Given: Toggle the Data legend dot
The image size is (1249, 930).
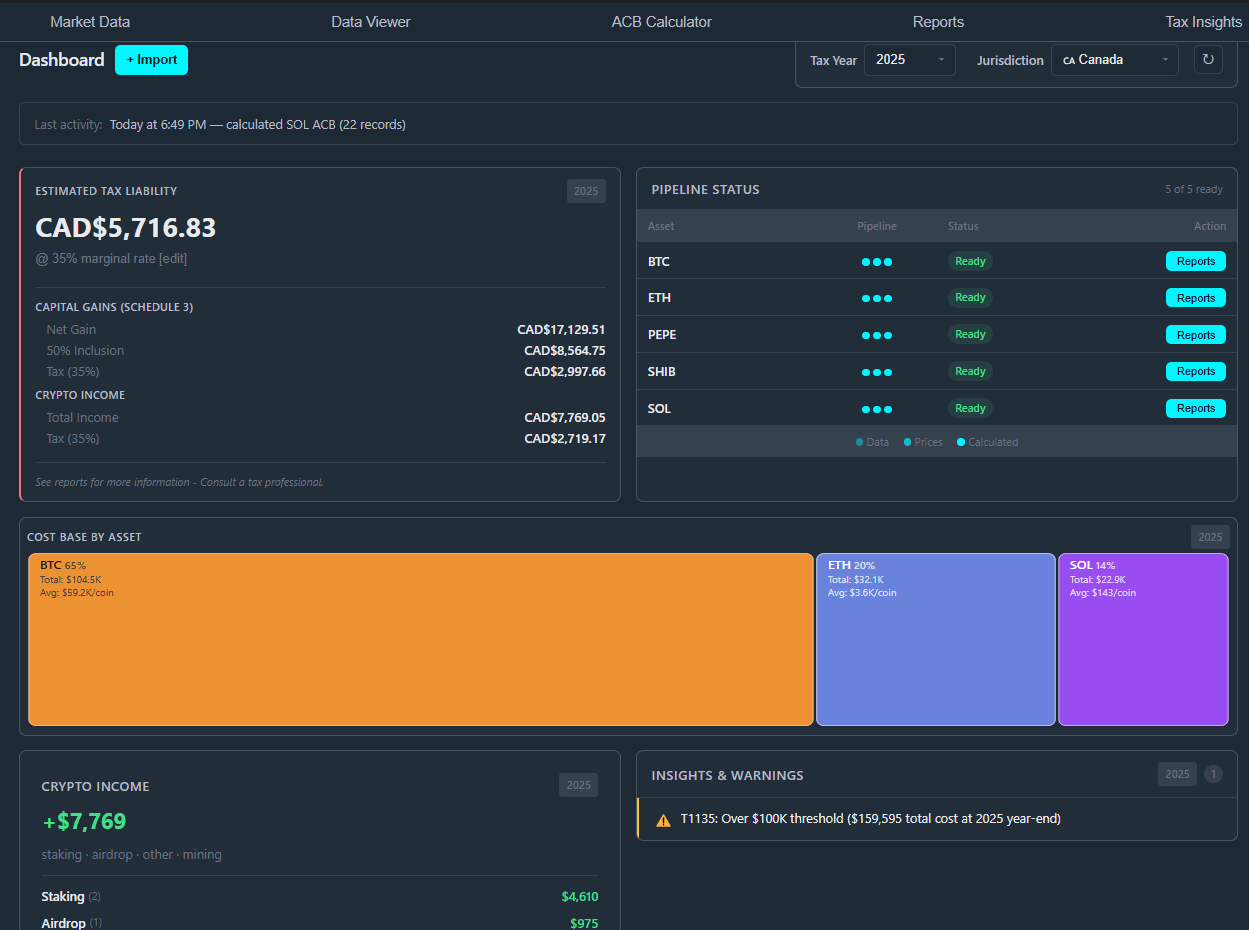Looking at the screenshot, I should click(857, 441).
